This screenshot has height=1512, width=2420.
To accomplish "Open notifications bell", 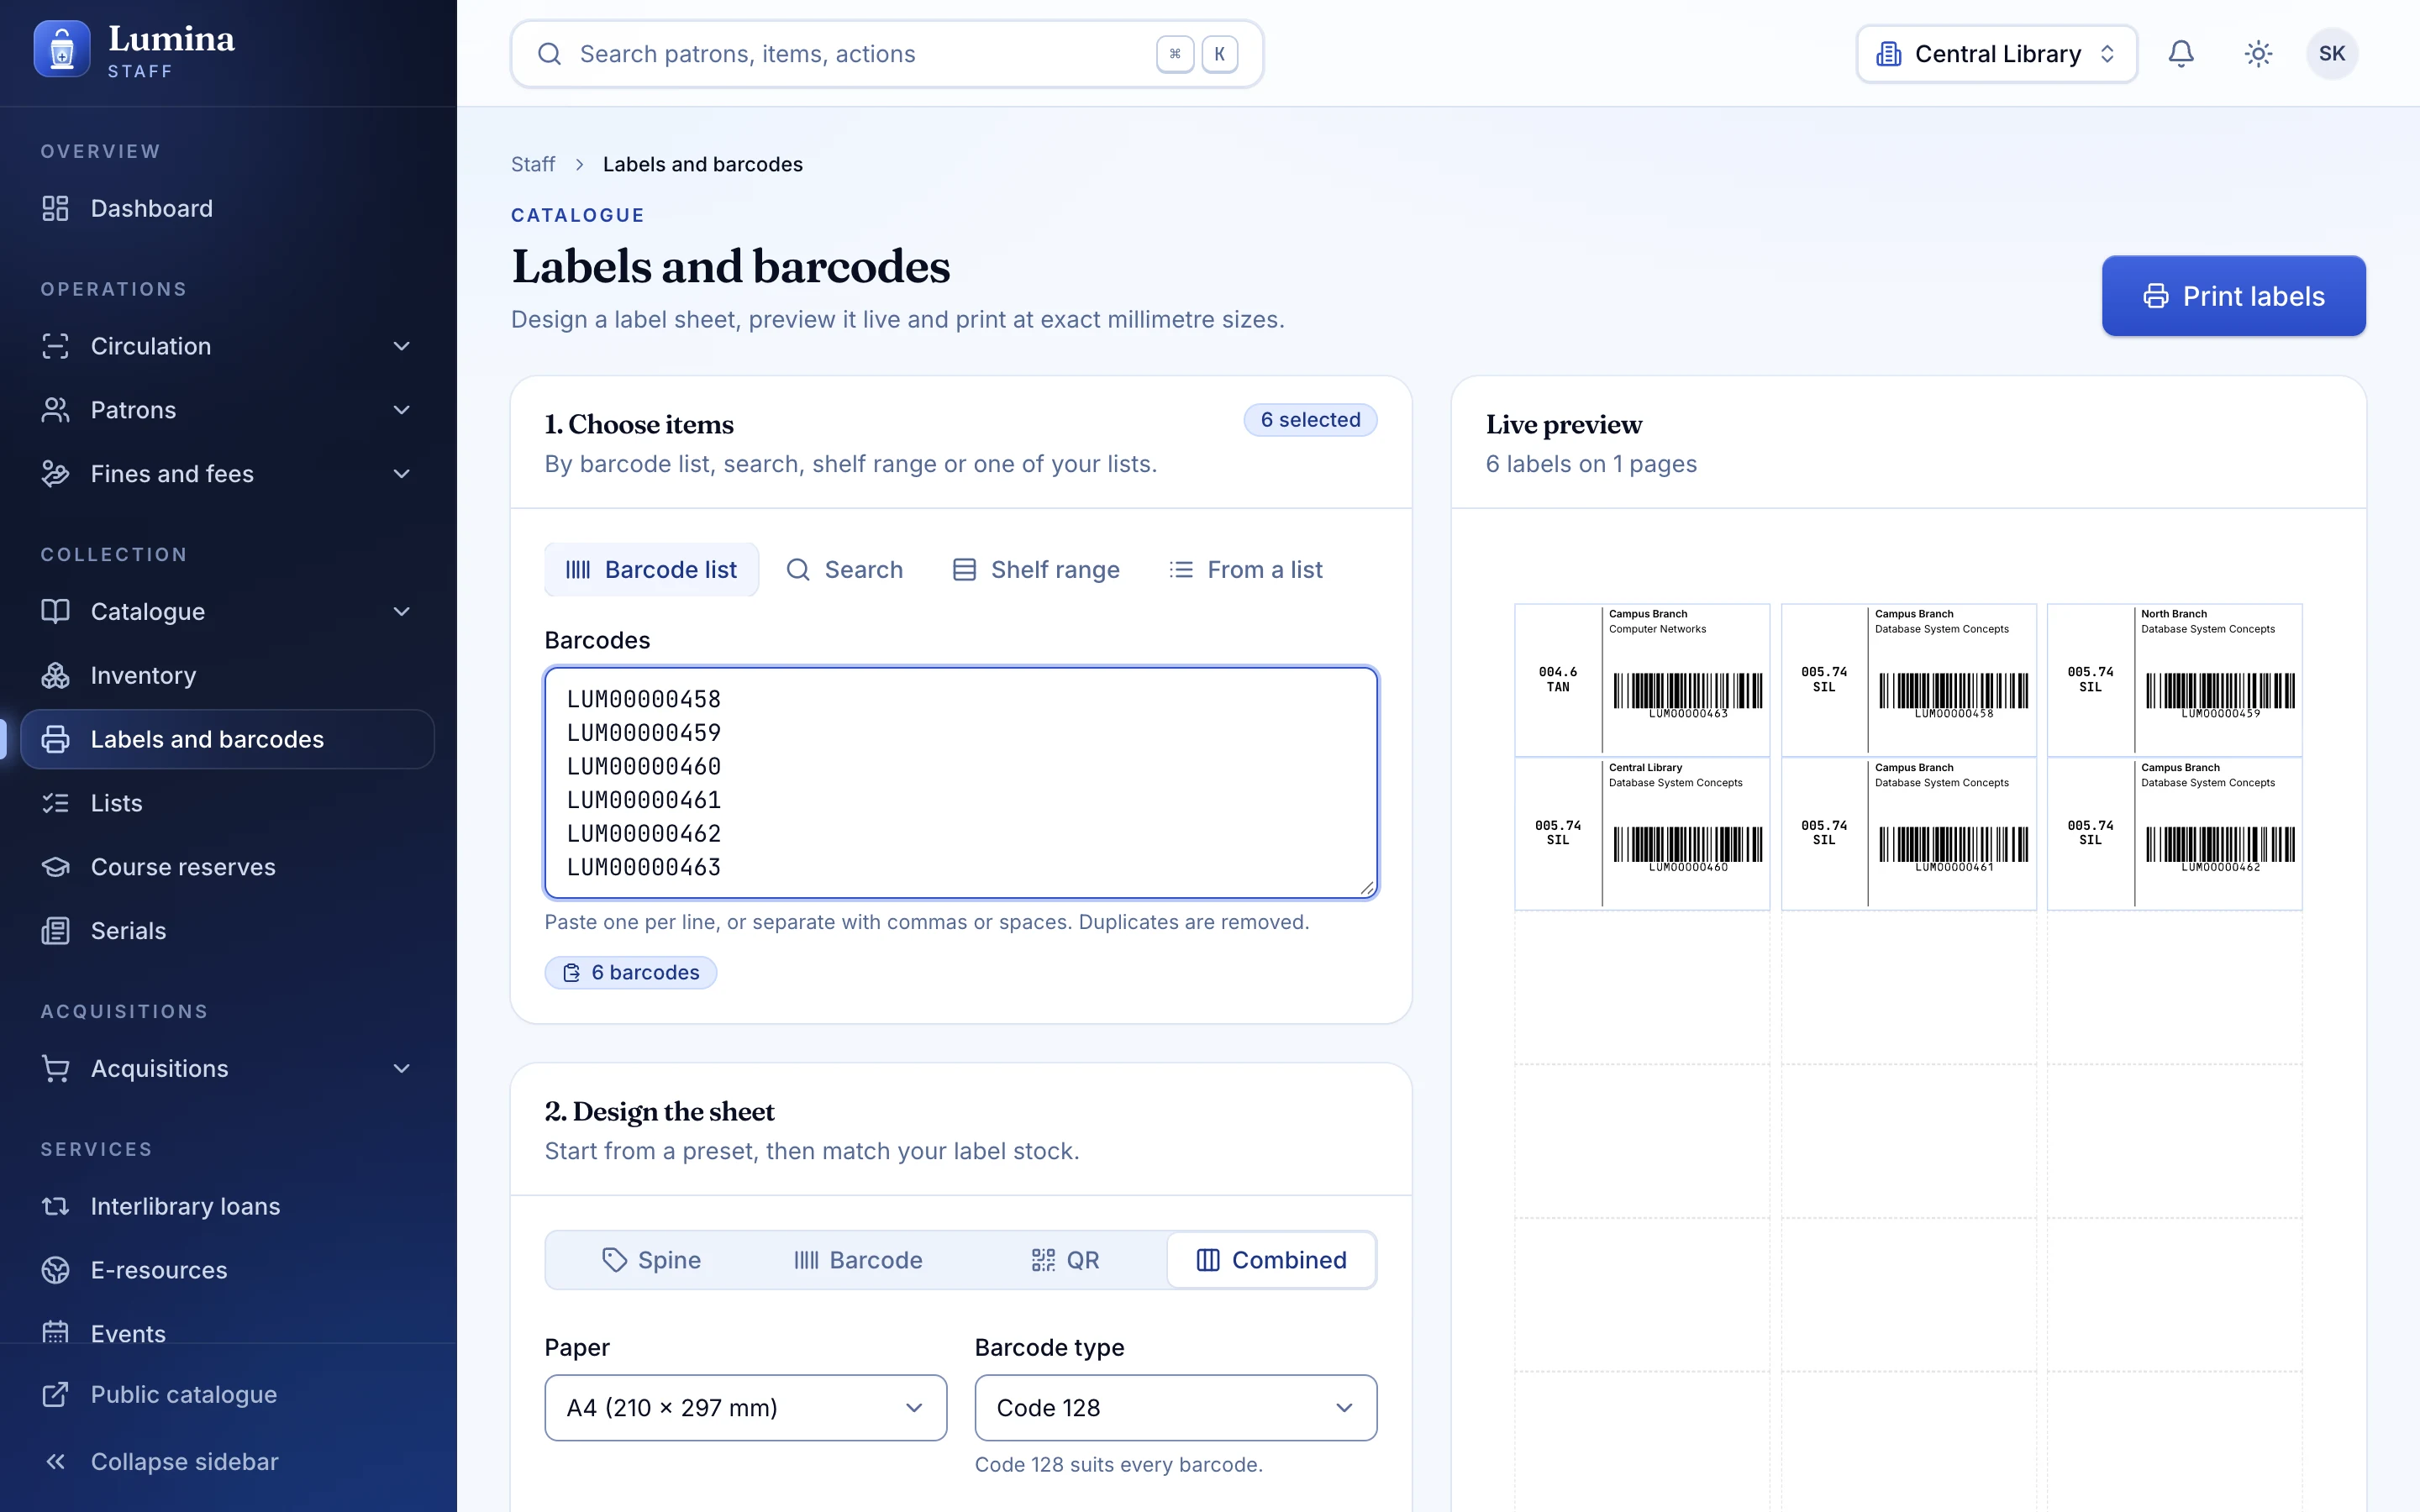I will coord(2181,54).
